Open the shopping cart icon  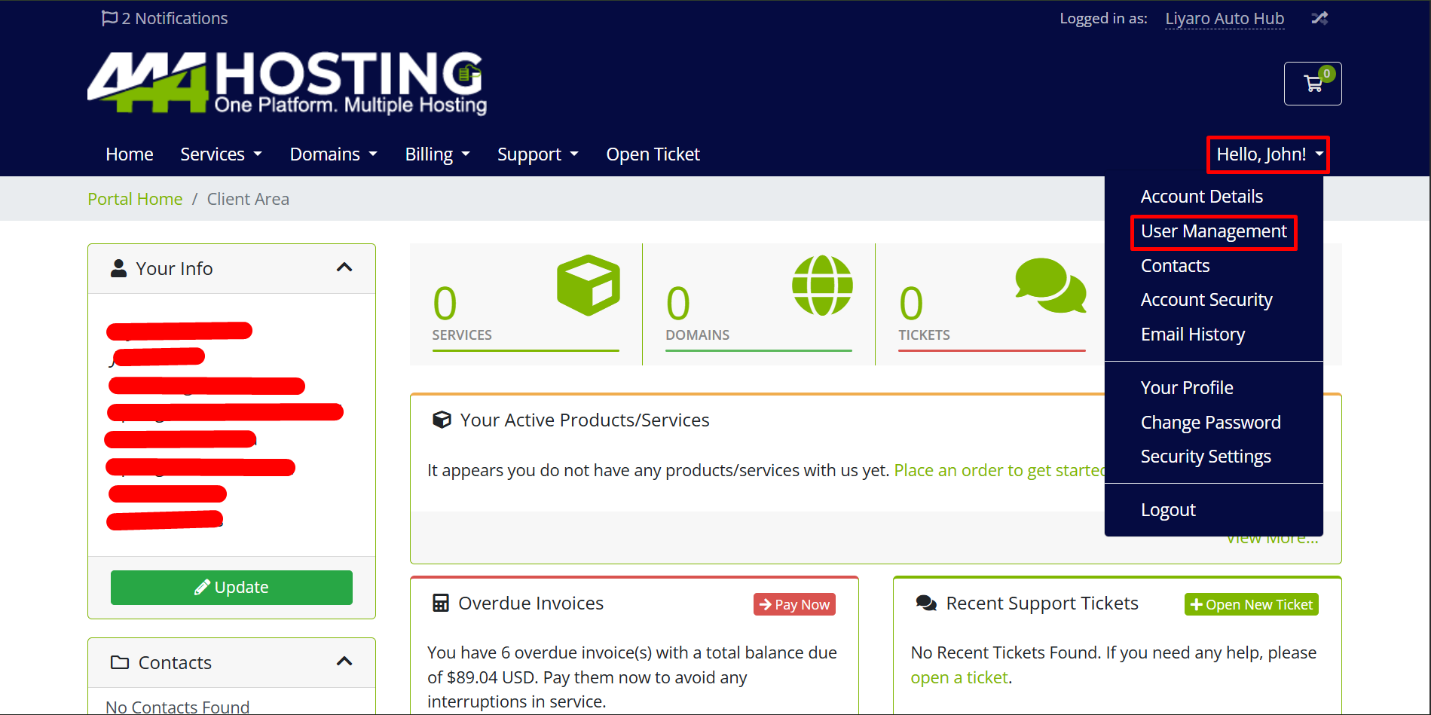tap(1312, 84)
